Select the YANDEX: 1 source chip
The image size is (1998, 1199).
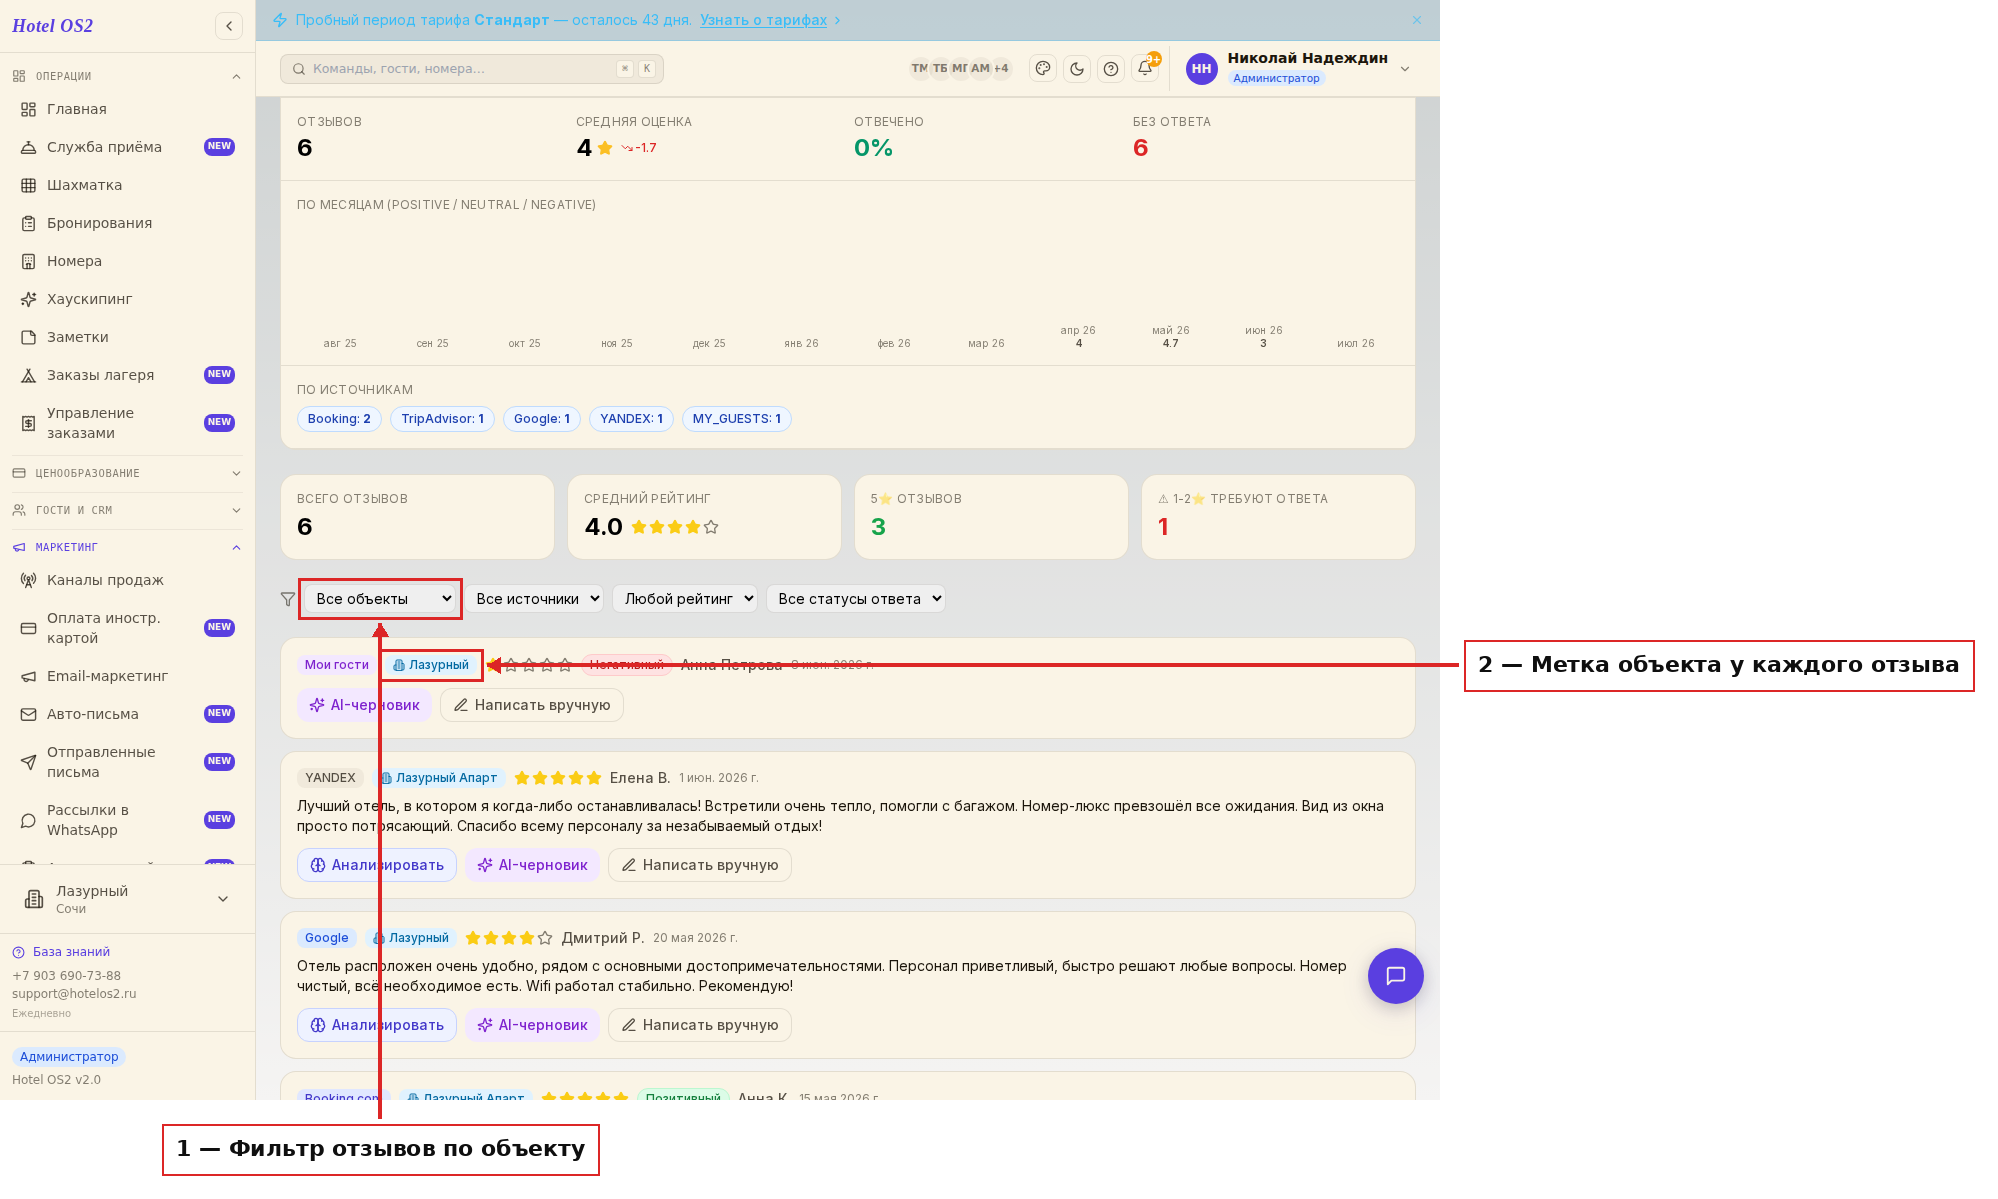coord(631,419)
